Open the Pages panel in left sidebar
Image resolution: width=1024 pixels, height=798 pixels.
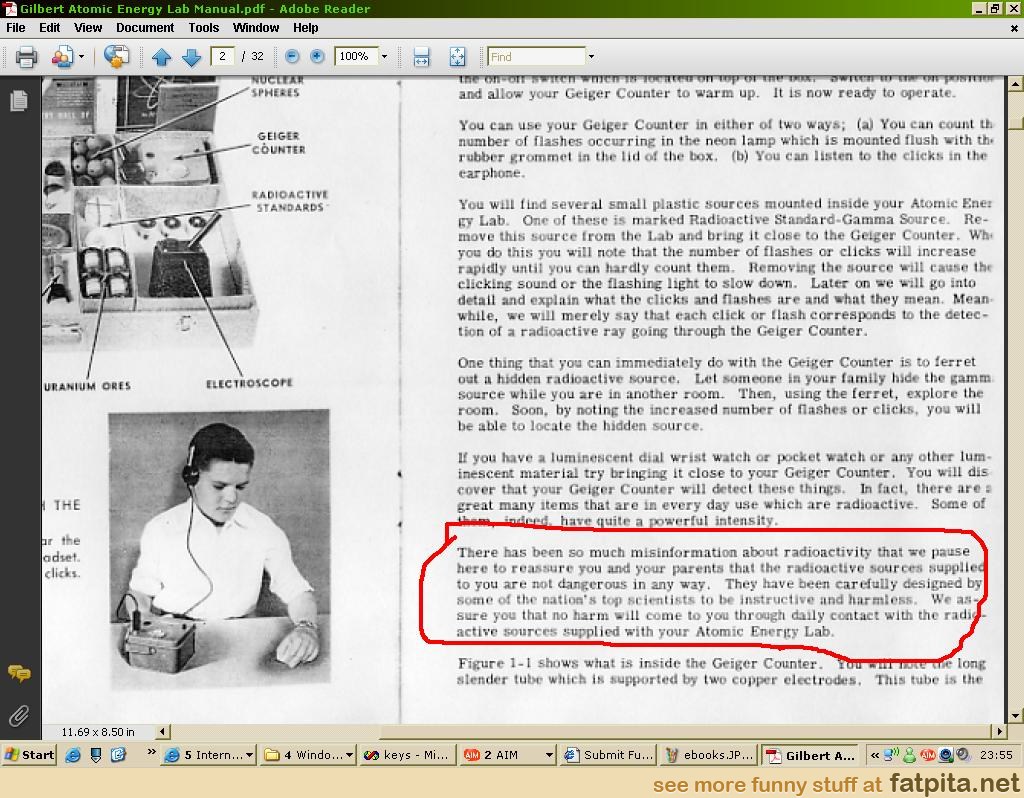pos(19,101)
